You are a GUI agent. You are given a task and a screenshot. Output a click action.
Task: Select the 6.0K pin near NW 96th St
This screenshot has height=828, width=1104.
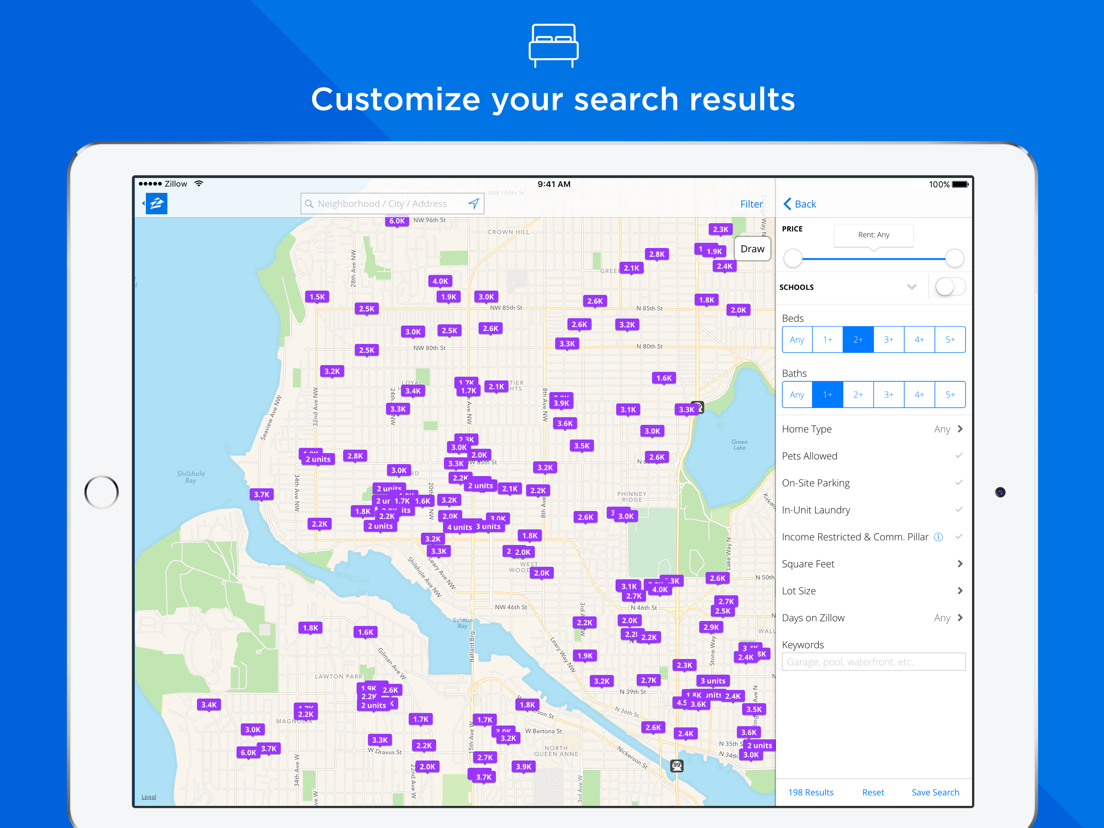pyautogui.click(x=397, y=221)
